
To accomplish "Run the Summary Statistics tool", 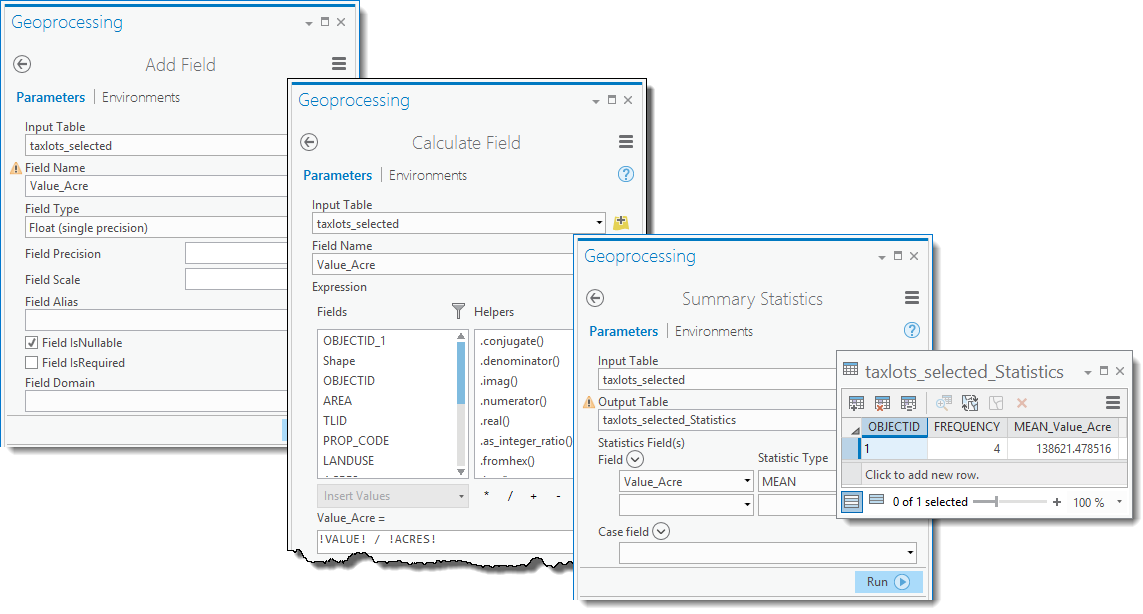I will tap(888, 582).
